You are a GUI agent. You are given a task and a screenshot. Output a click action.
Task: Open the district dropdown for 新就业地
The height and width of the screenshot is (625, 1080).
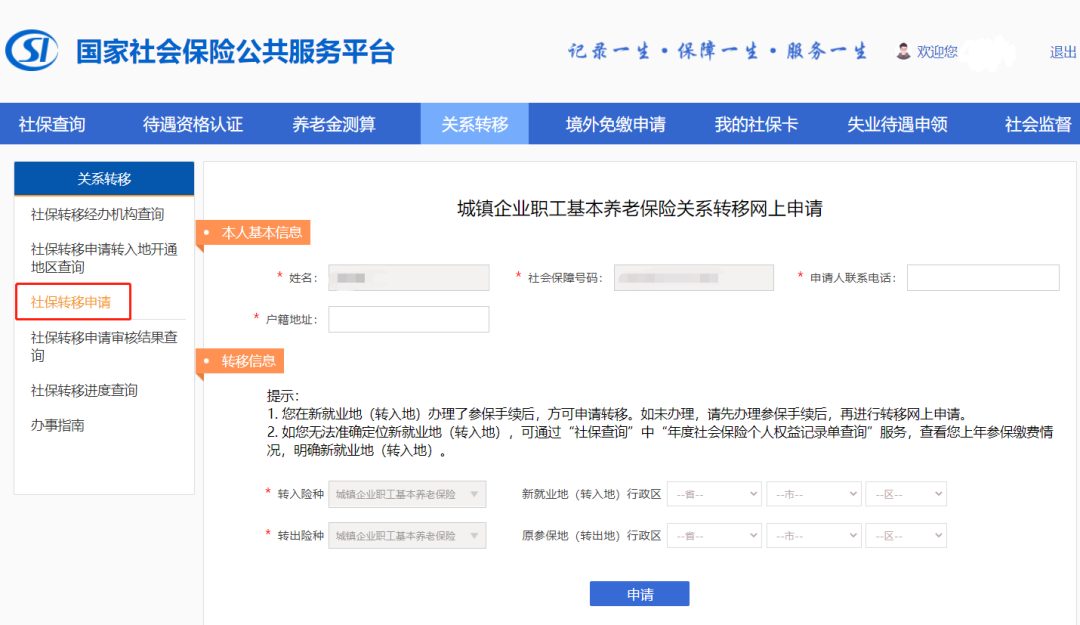905,494
